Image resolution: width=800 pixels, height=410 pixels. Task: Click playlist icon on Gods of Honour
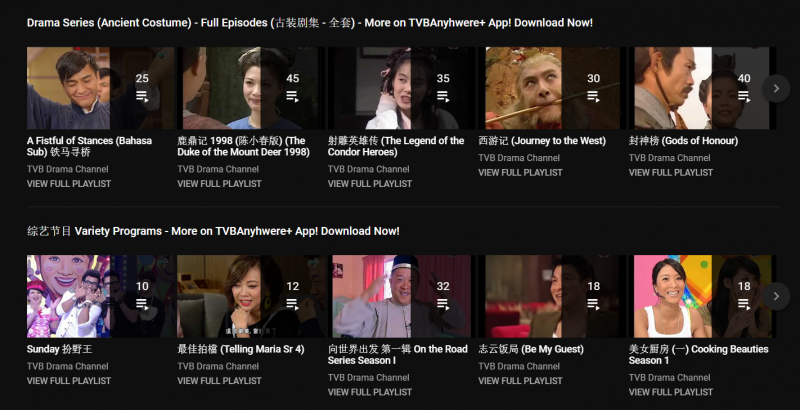tap(744, 96)
